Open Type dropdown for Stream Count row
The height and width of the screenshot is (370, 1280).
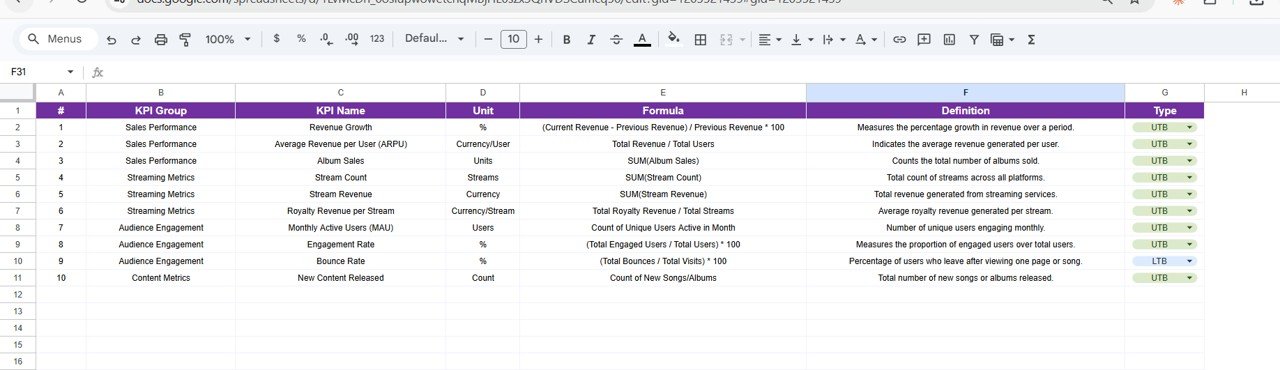[1164, 177]
